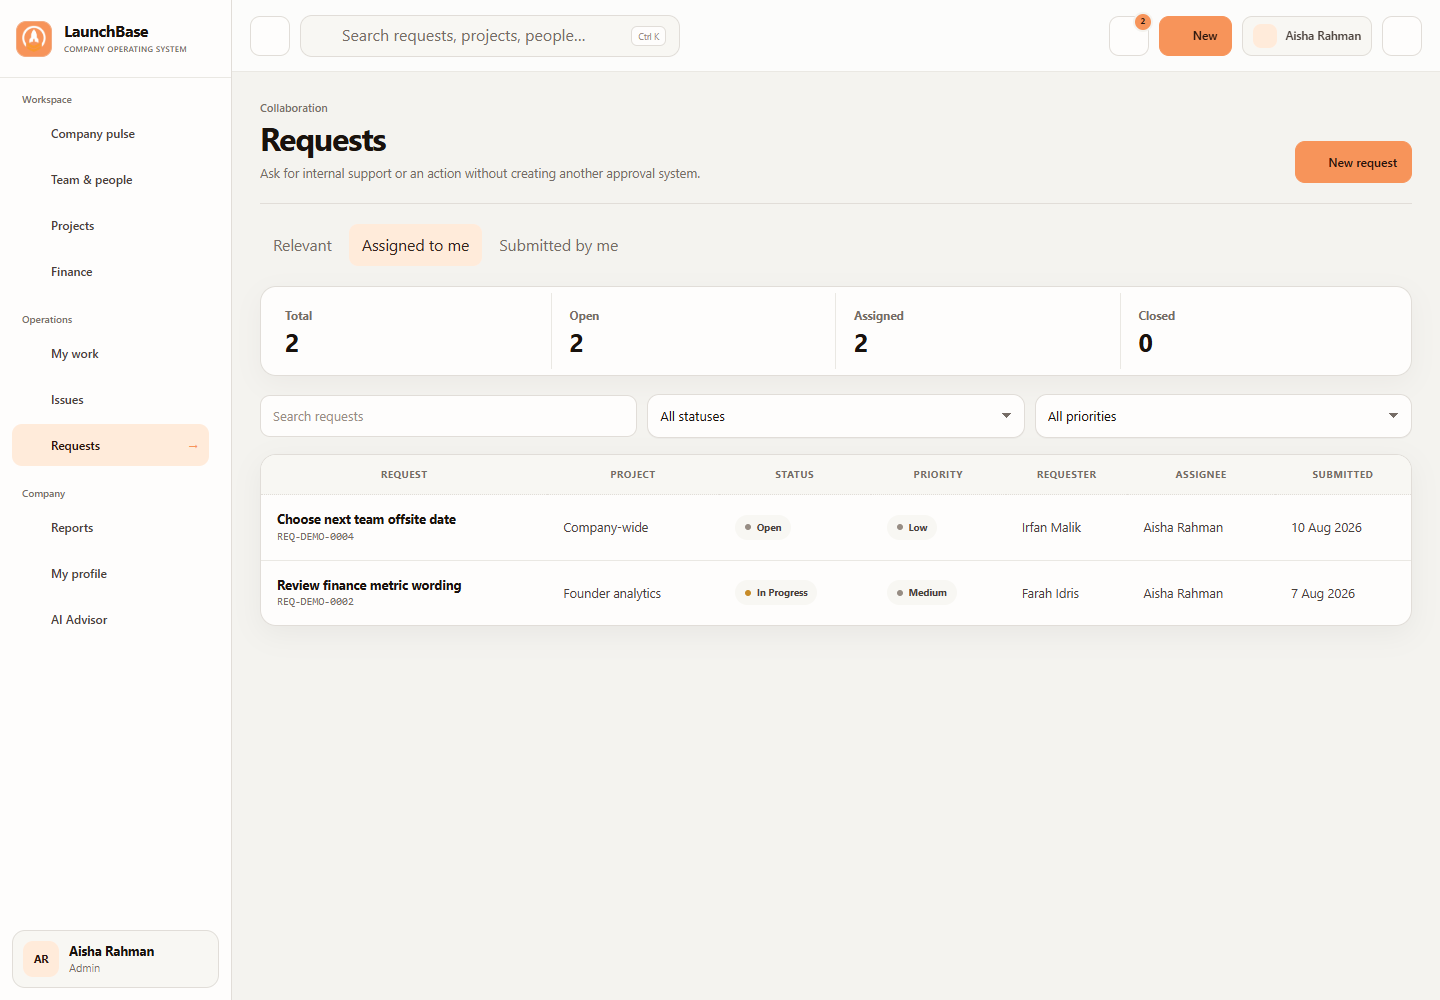Open Aisha Rahman account menu in top bar
1440x1000 pixels.
1307,36
